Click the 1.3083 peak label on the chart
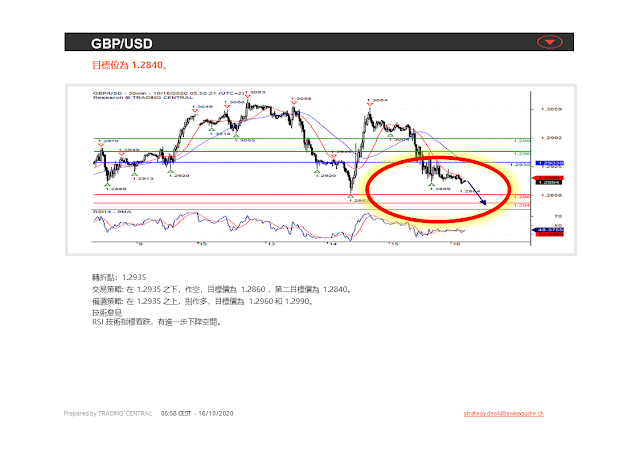This screenshot has width=639, height=452. tap(255, 93)
